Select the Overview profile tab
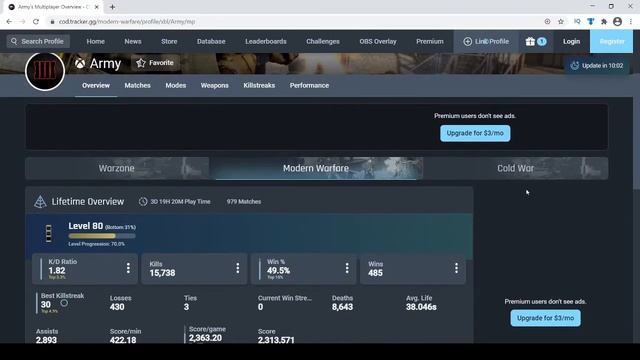Image resolution: width=640 pixels, height=360 pixels. click(96, 85)
